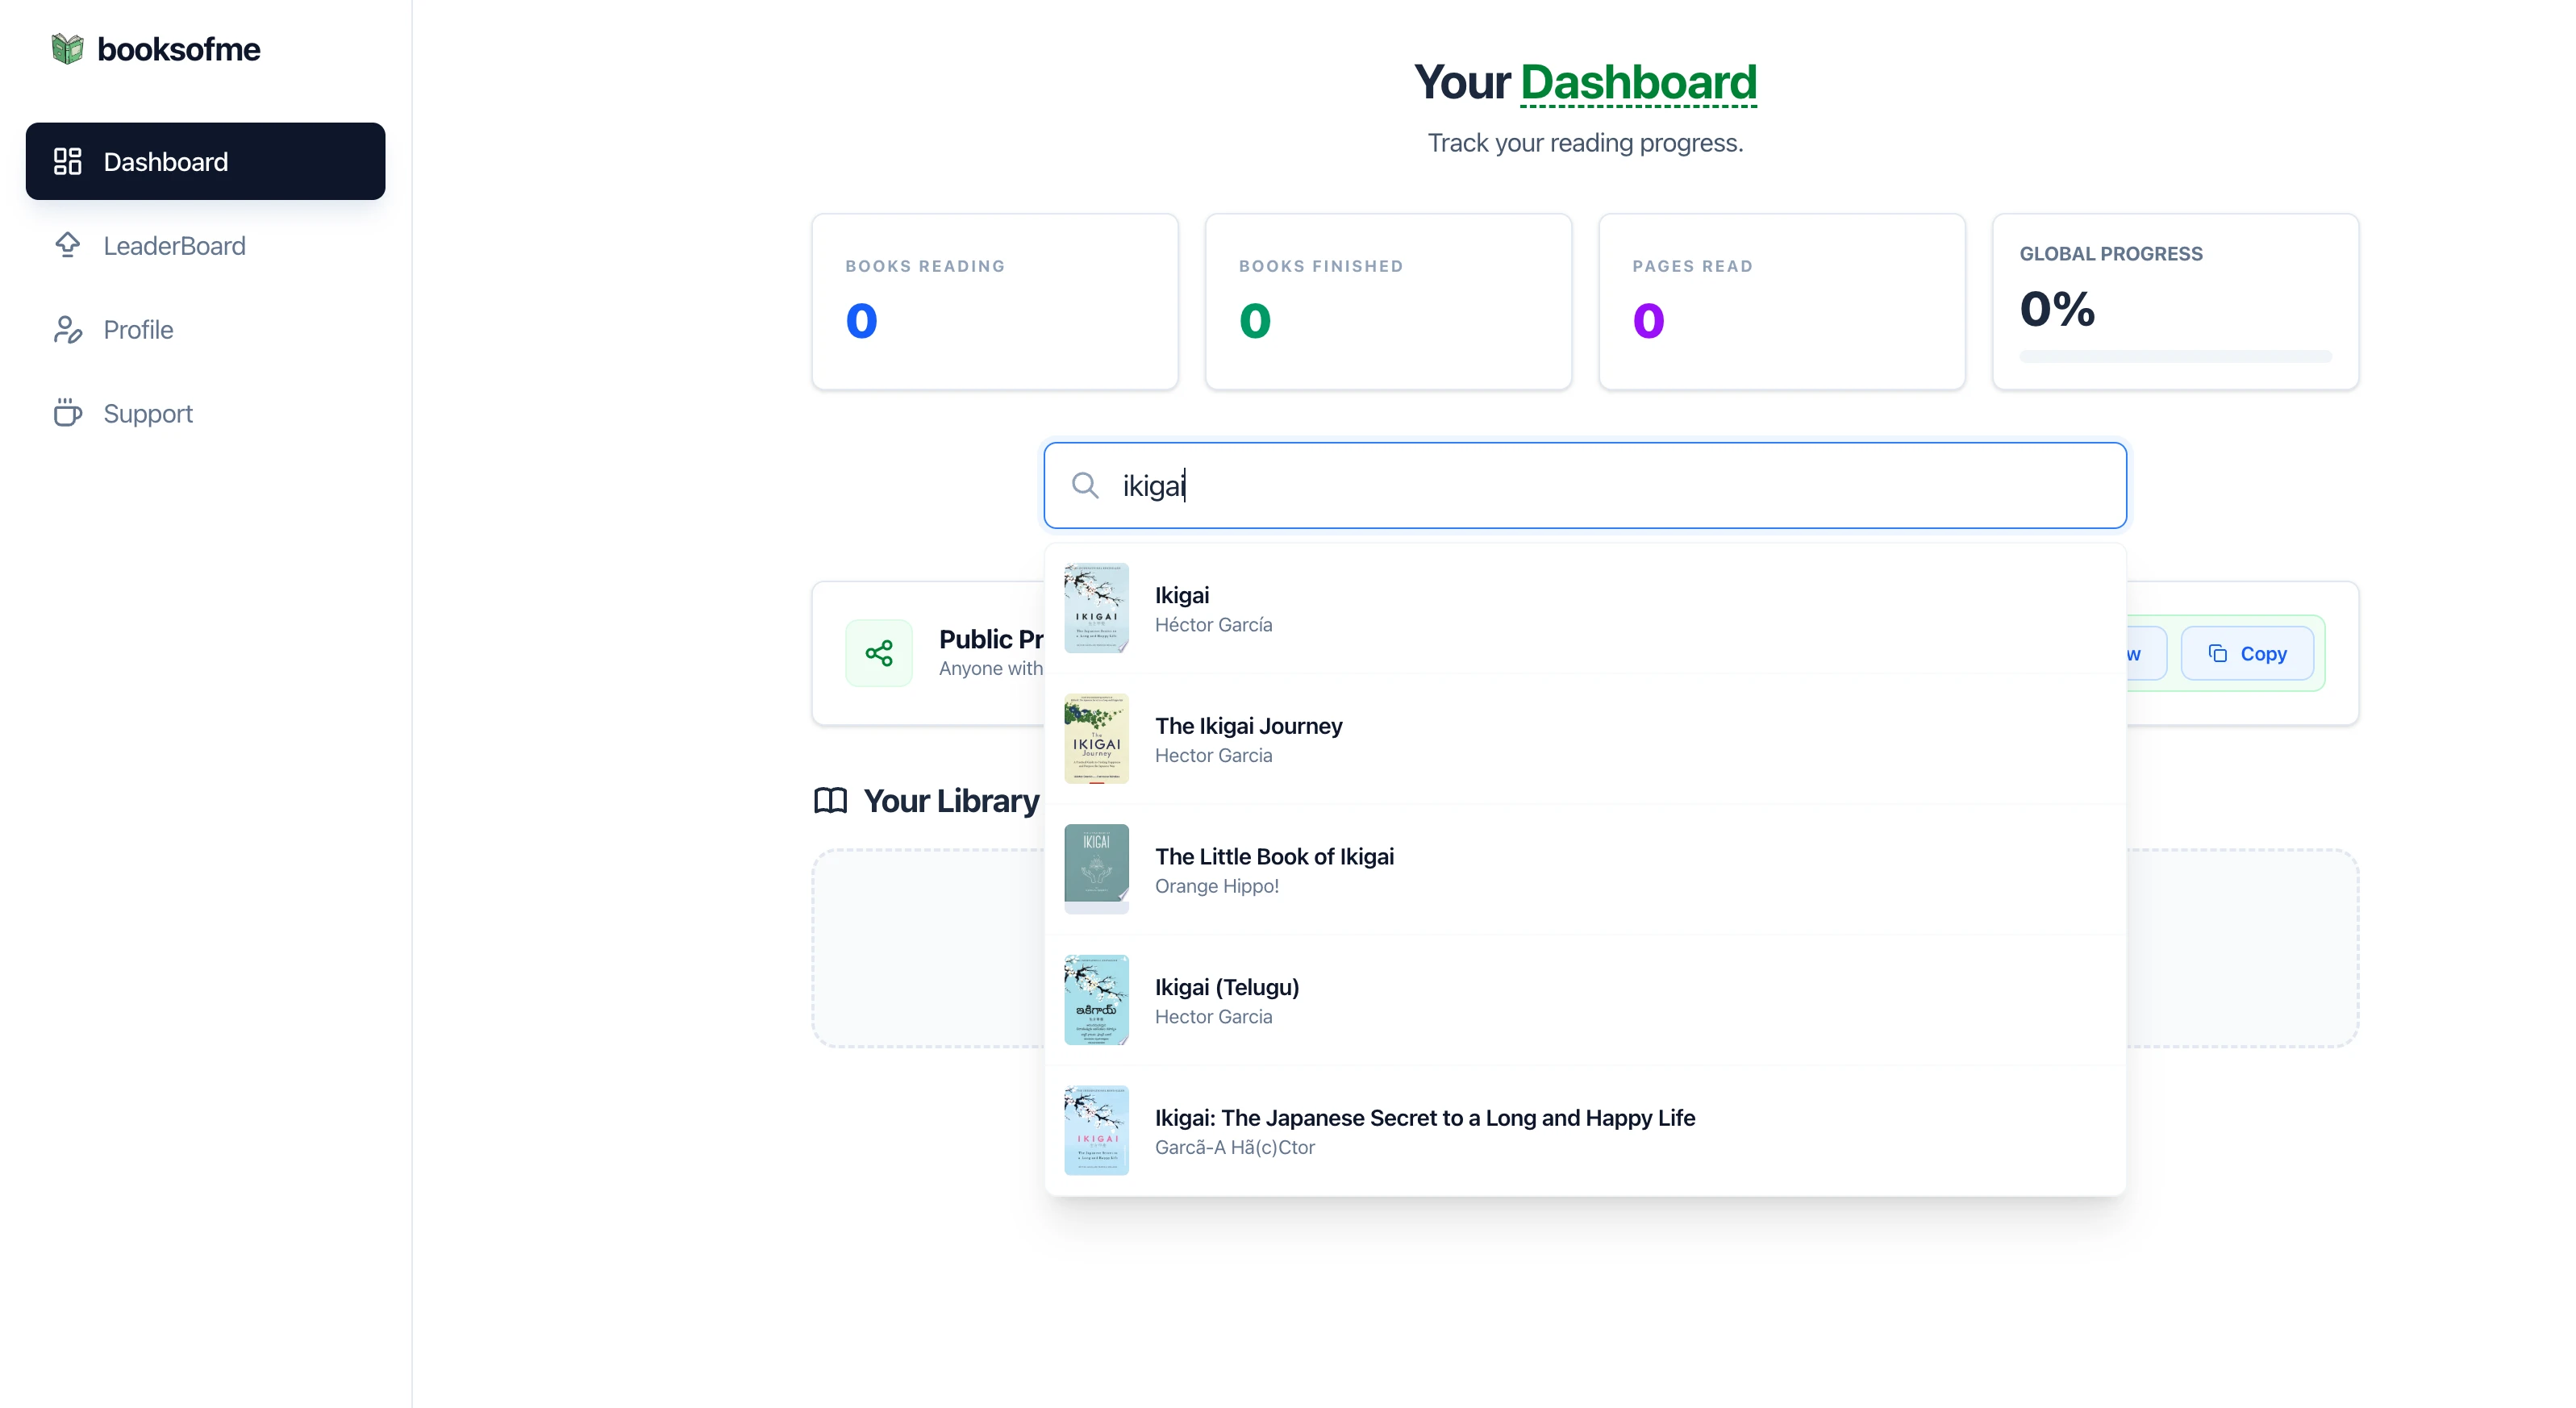Open LeaderBoard from the sidebar
This screenshot has height=1408, width=2576.
(x=174, y=245)
